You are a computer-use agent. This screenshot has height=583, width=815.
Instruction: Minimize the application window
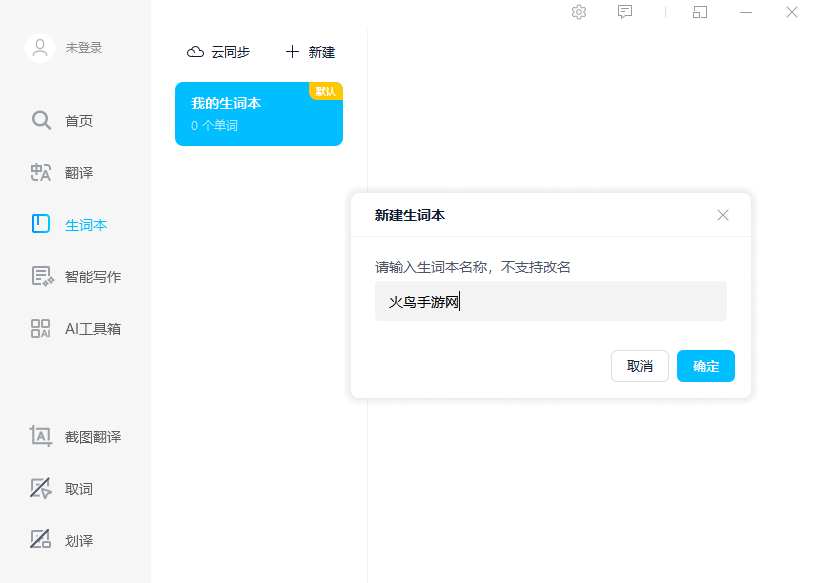pyautogui.click(x=746, y=12)
